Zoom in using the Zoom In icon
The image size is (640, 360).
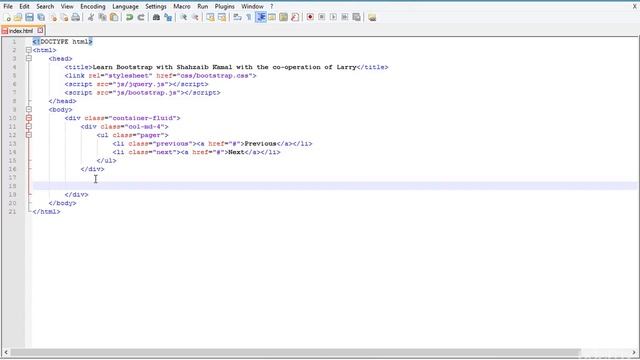coord(184,17)
